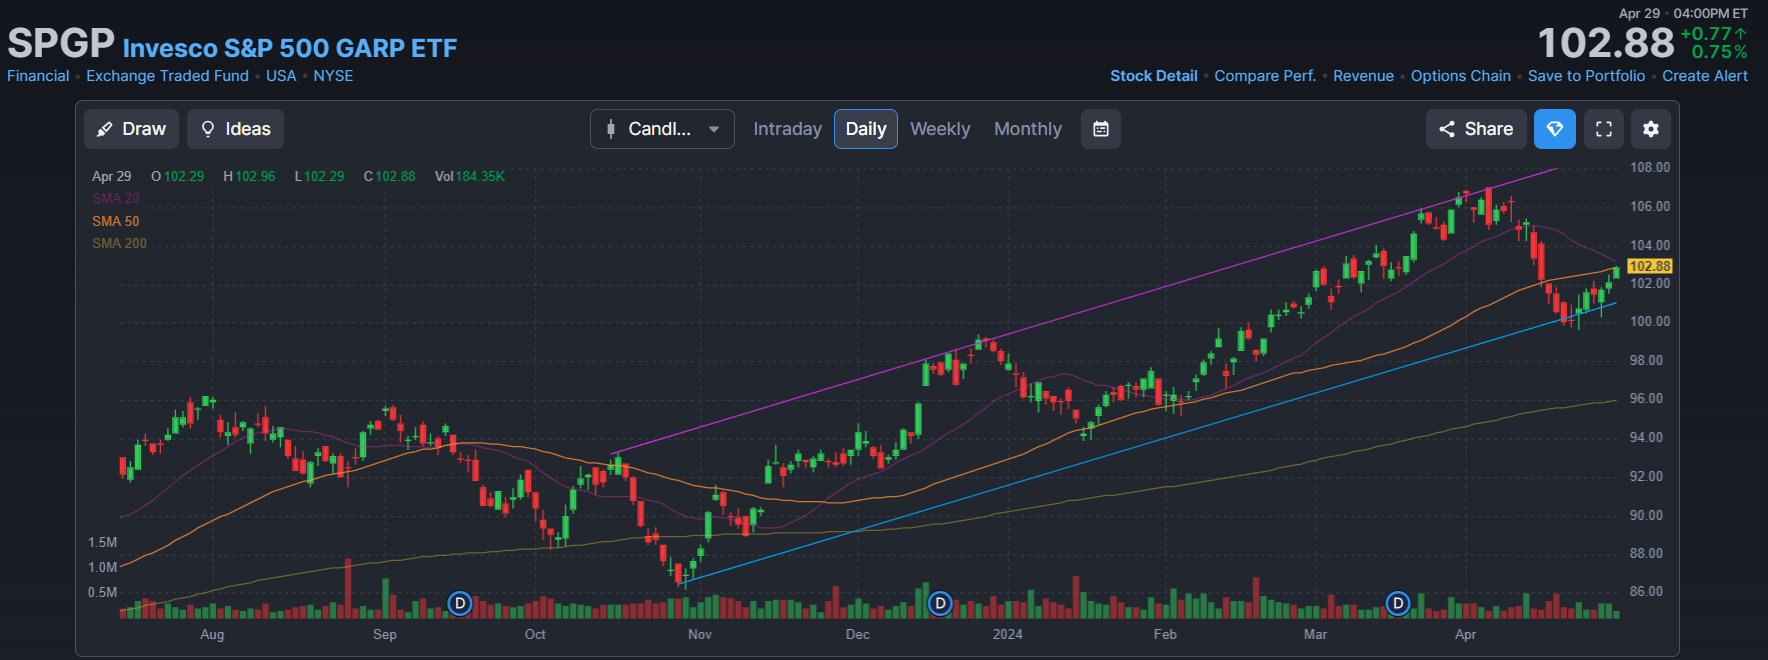Open the Revenue link
The height and width of the screenshot is (660, 1768).
click(1363, 76)
